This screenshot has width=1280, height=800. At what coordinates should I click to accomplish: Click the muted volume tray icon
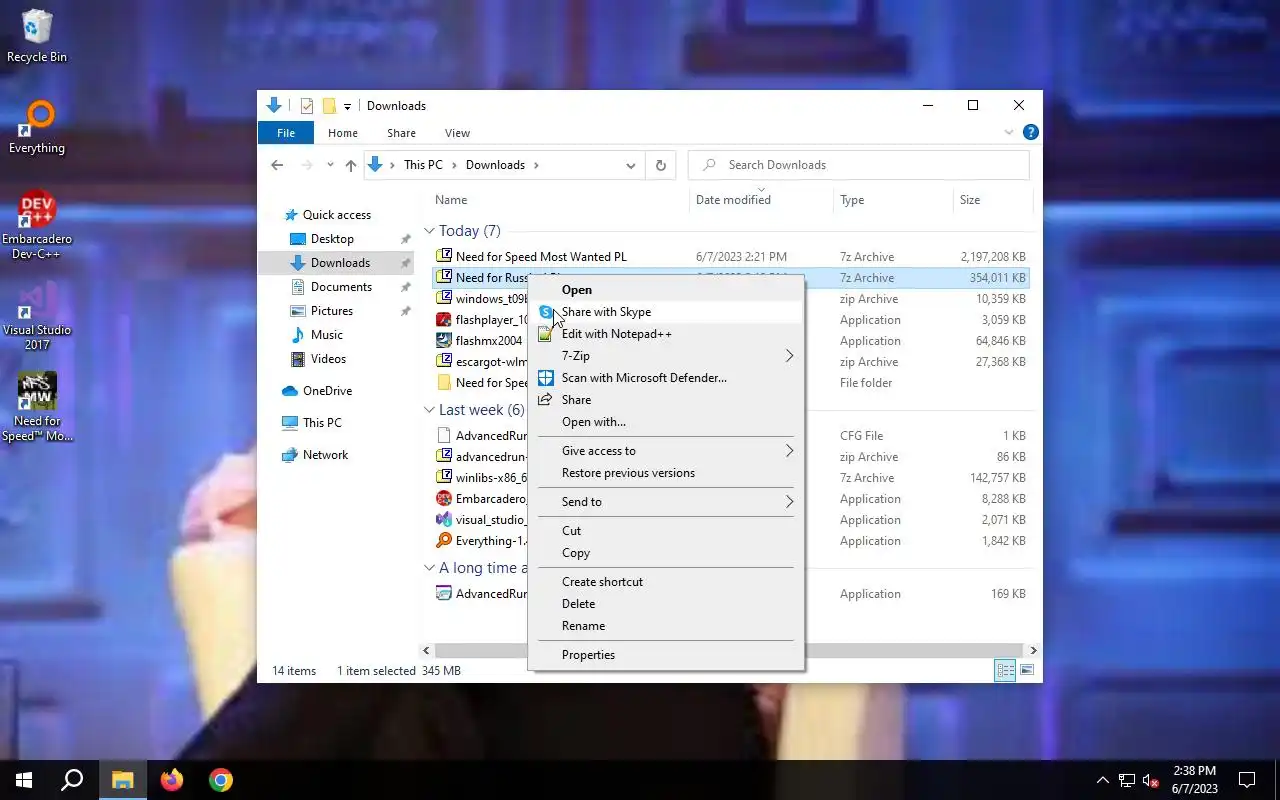[1151, 780]
